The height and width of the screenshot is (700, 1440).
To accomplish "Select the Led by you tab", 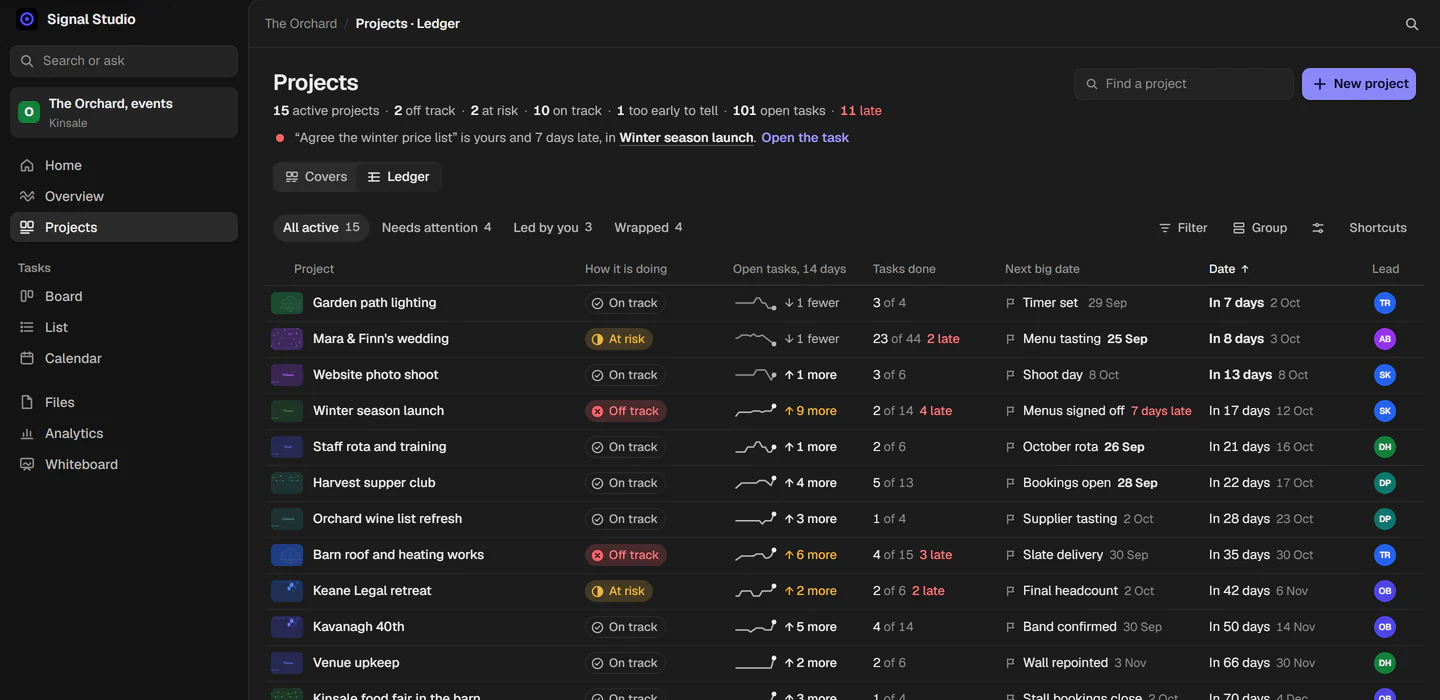I will pyautogui.click(x=552, y=228).
